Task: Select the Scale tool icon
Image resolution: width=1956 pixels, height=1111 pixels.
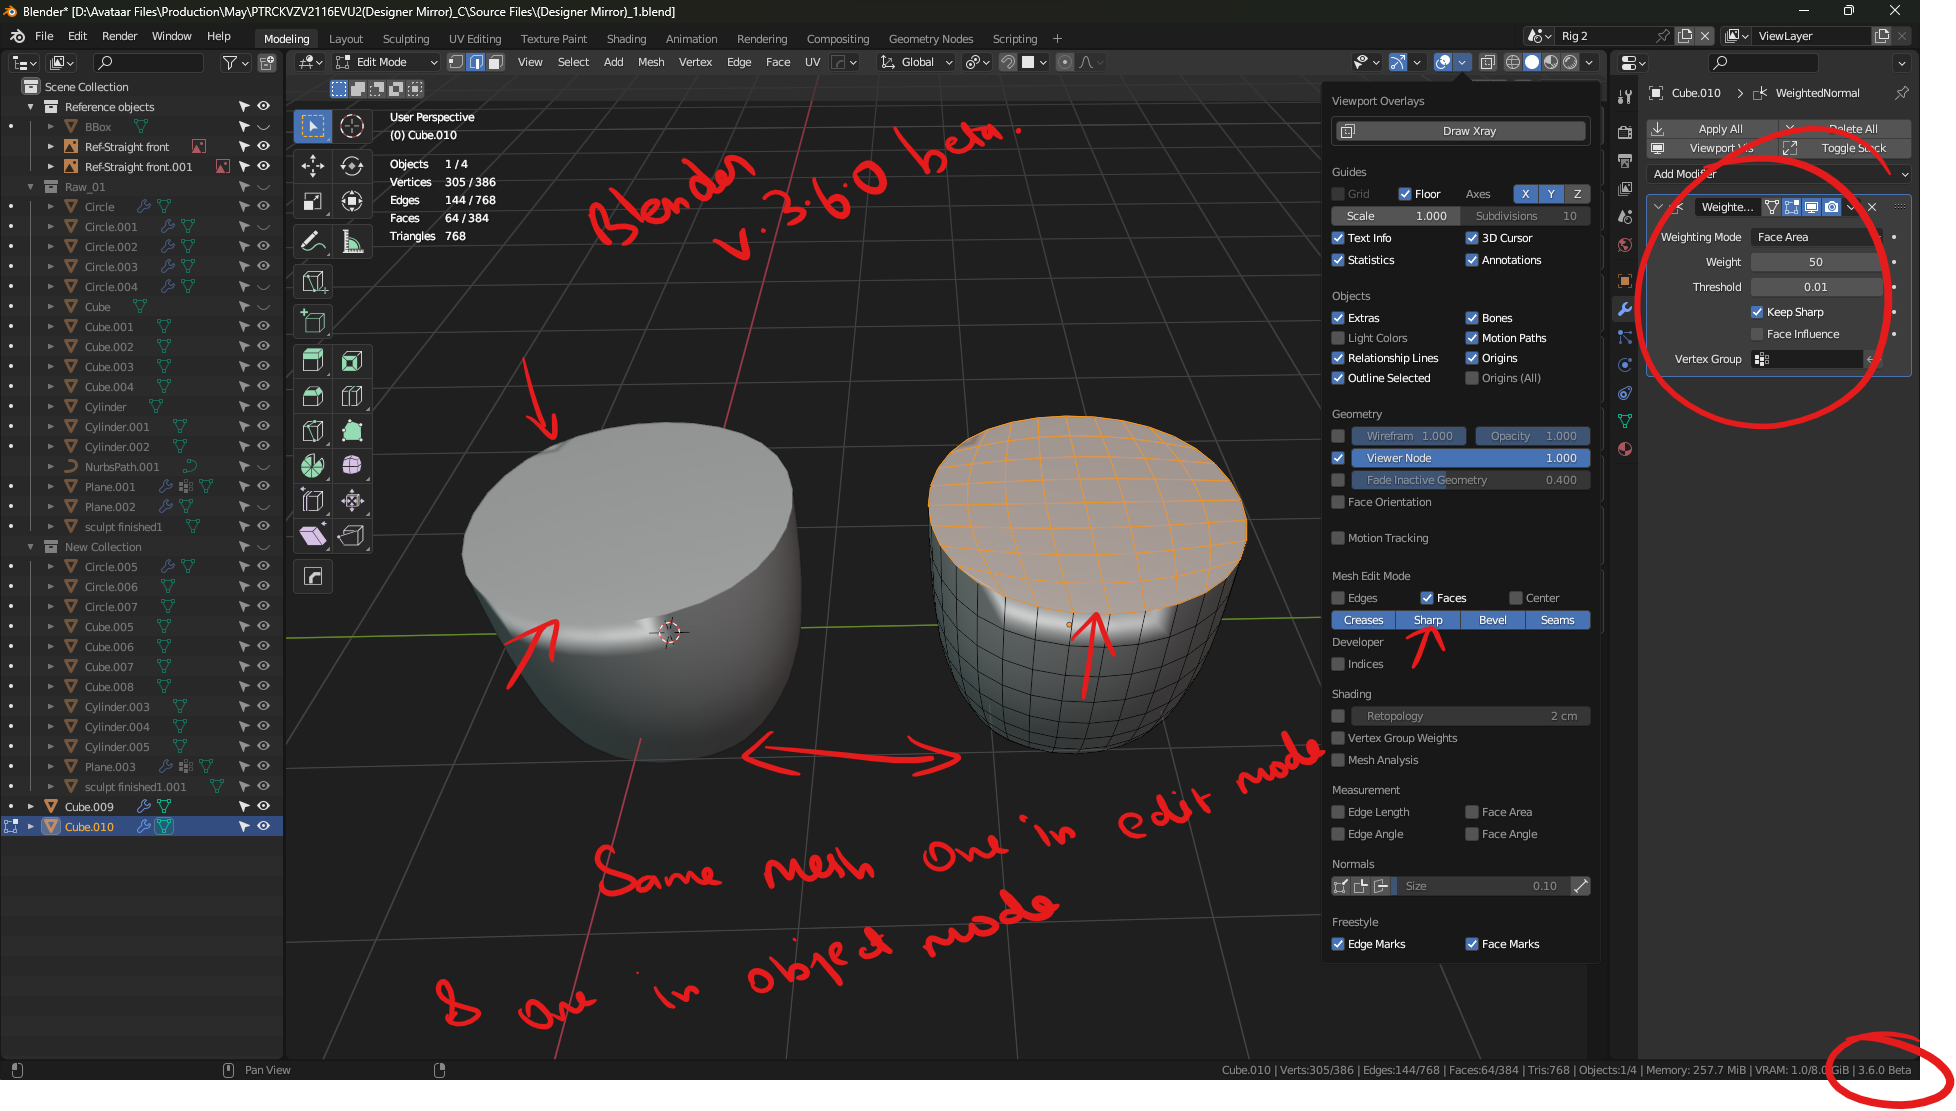Action: (x=313, y=201)
